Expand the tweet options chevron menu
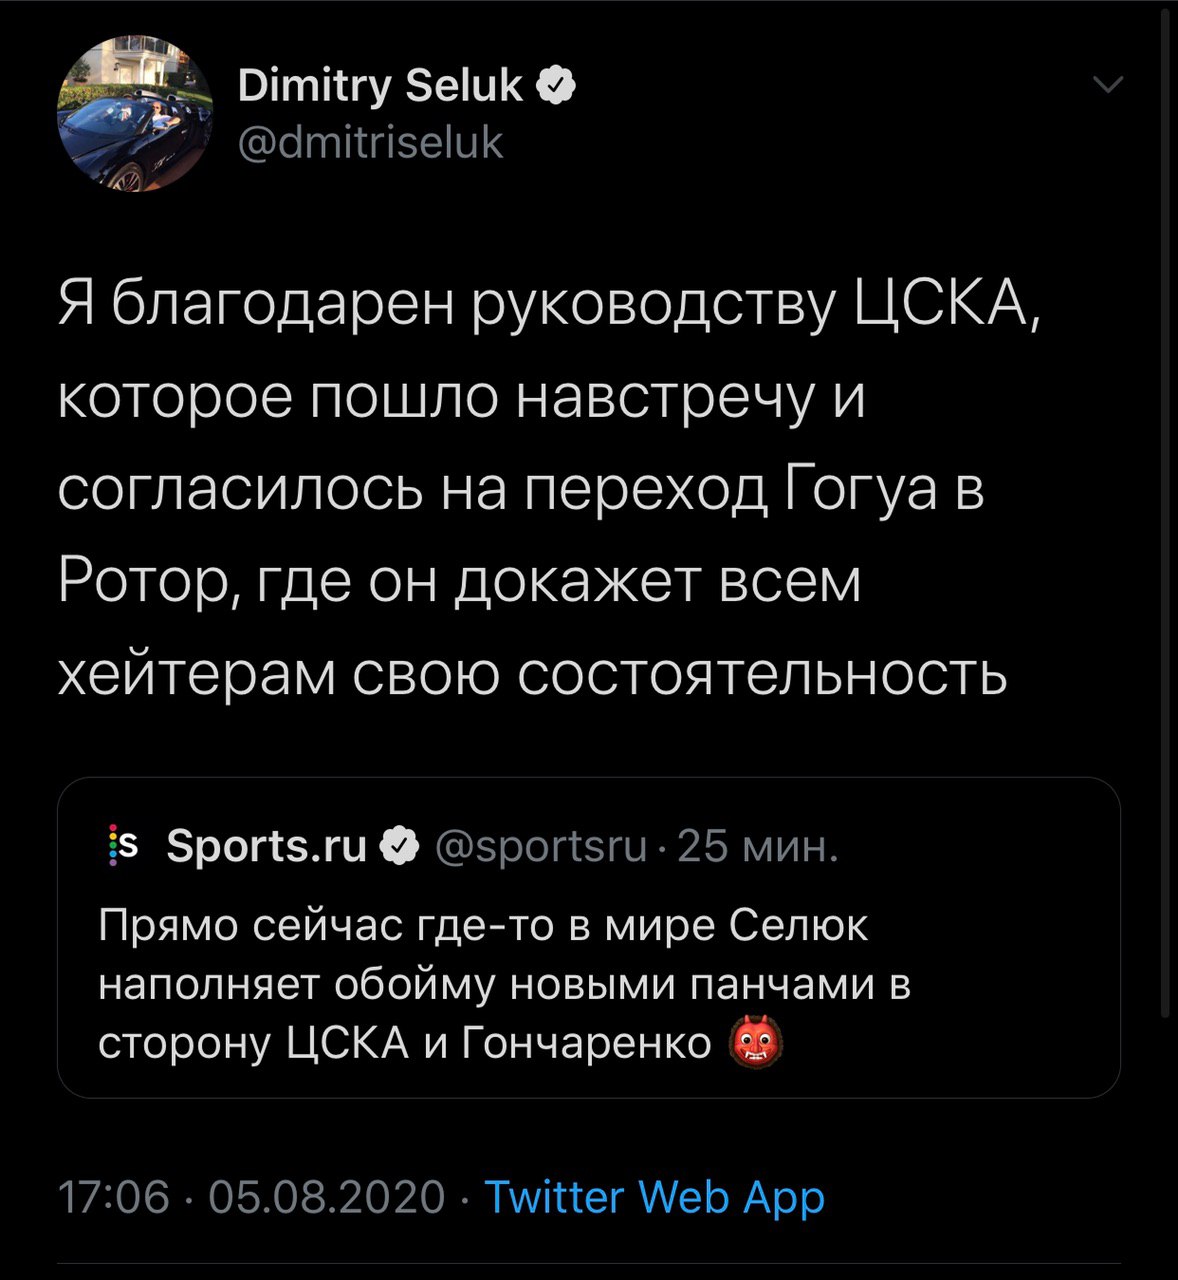1178x1280 pixels. click(1108, 86)
